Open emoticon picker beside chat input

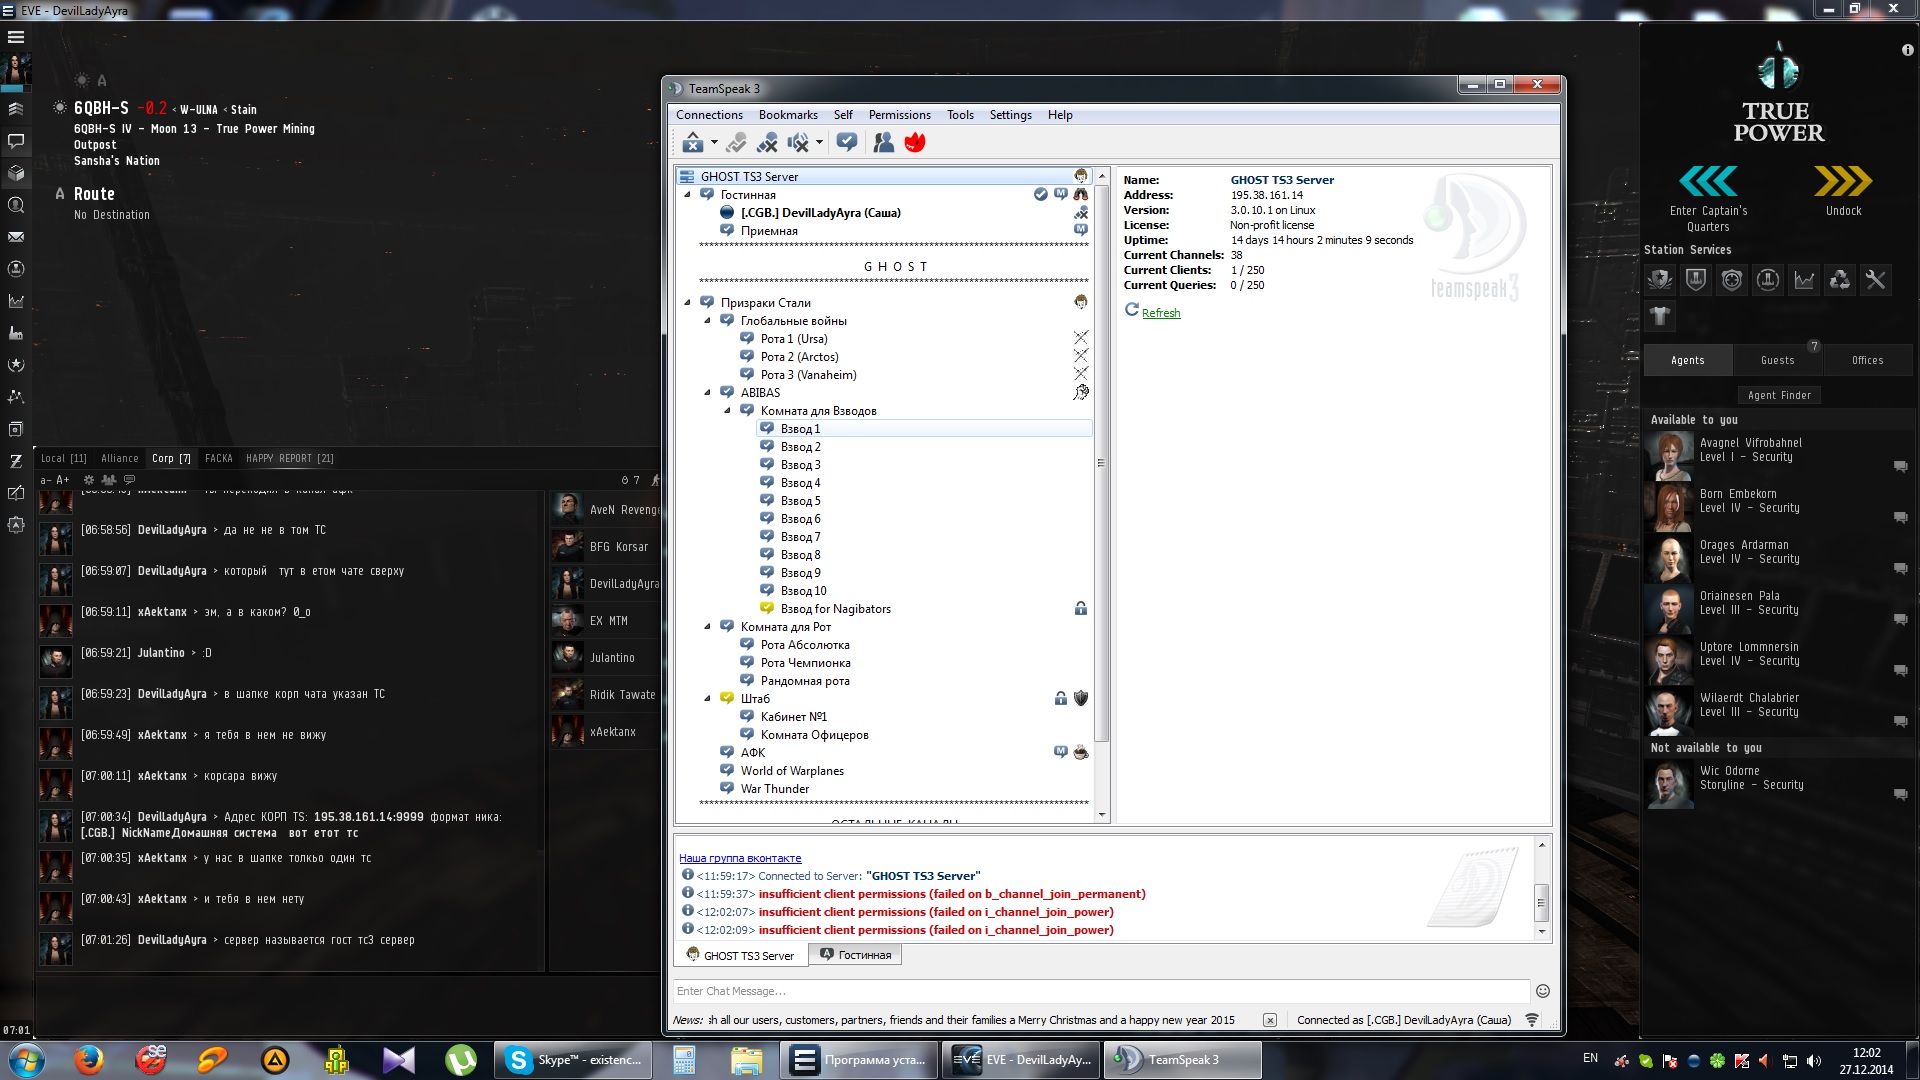(1542, 991)
